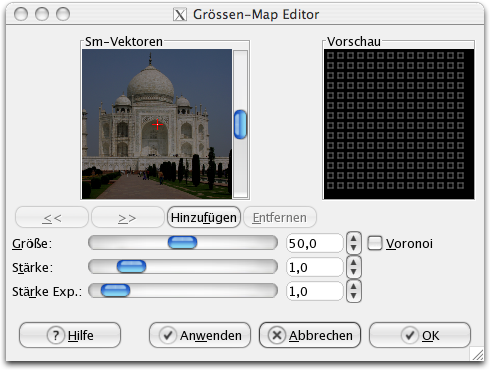Increase Größe with the up stepper arrow
The image size is (490, 370).
point(354,238)
